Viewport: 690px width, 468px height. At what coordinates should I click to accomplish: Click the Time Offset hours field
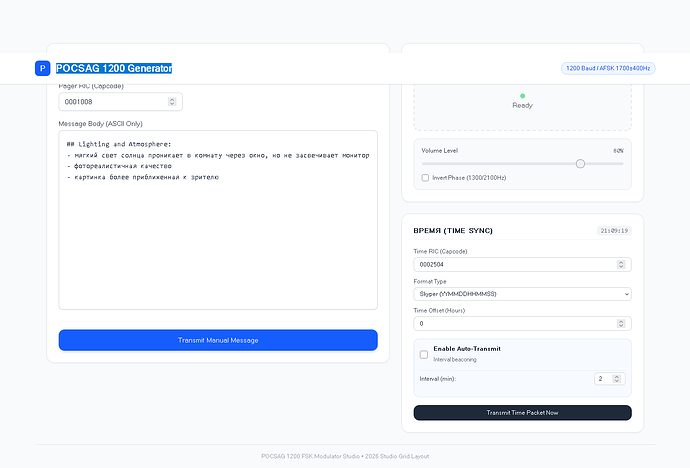coord(522,323)
